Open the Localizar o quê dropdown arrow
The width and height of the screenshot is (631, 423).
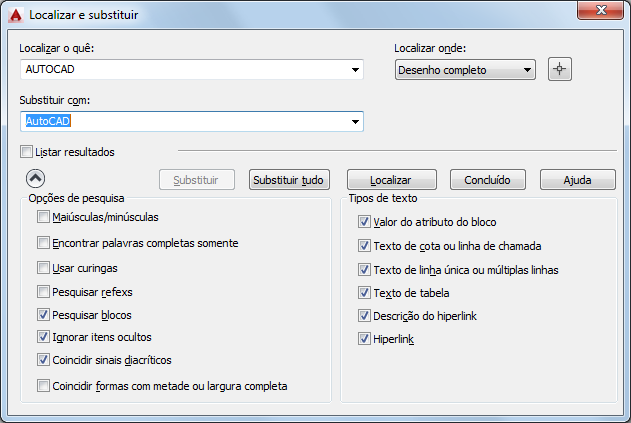[x=355, y=70]
